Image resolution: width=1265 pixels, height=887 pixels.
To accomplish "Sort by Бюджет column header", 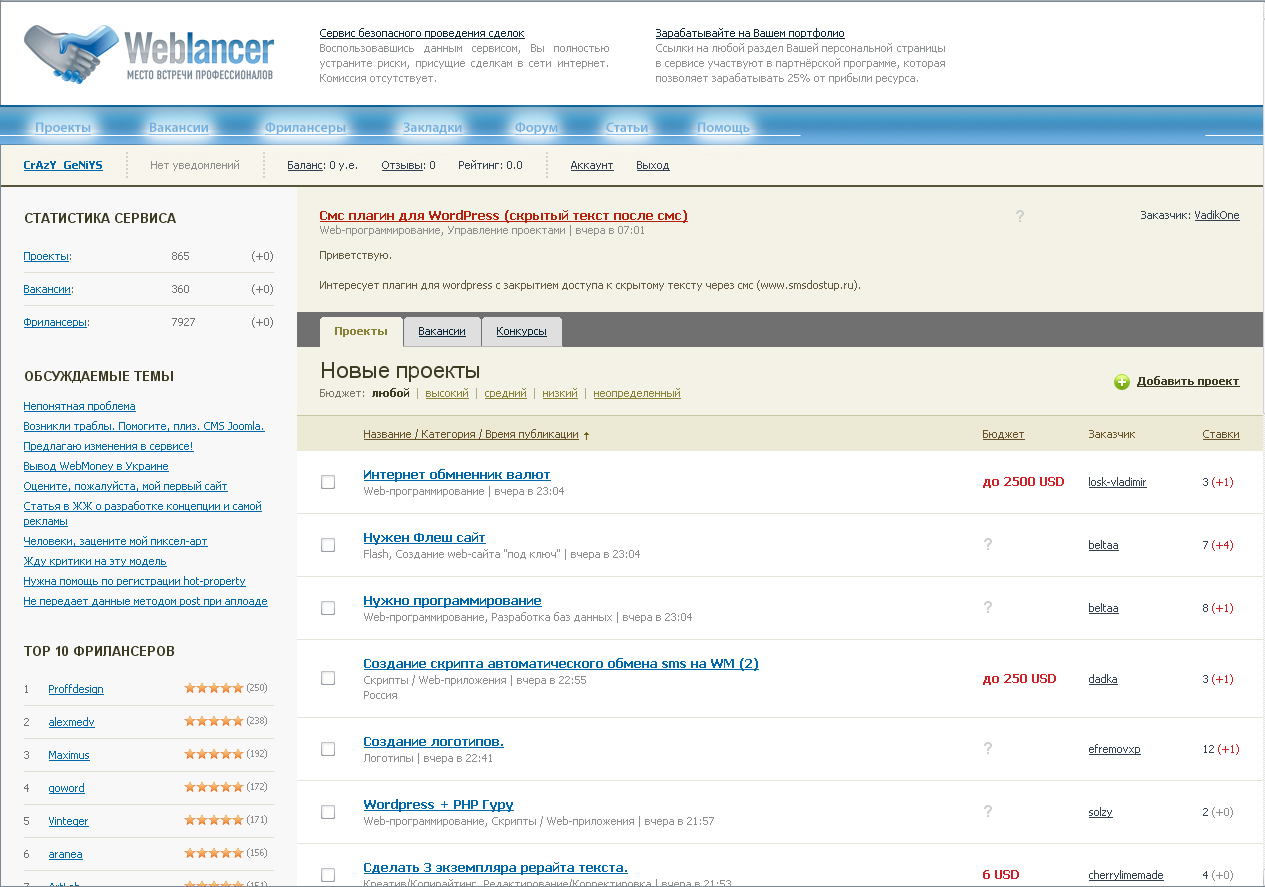I will [x=1003, y=434].
